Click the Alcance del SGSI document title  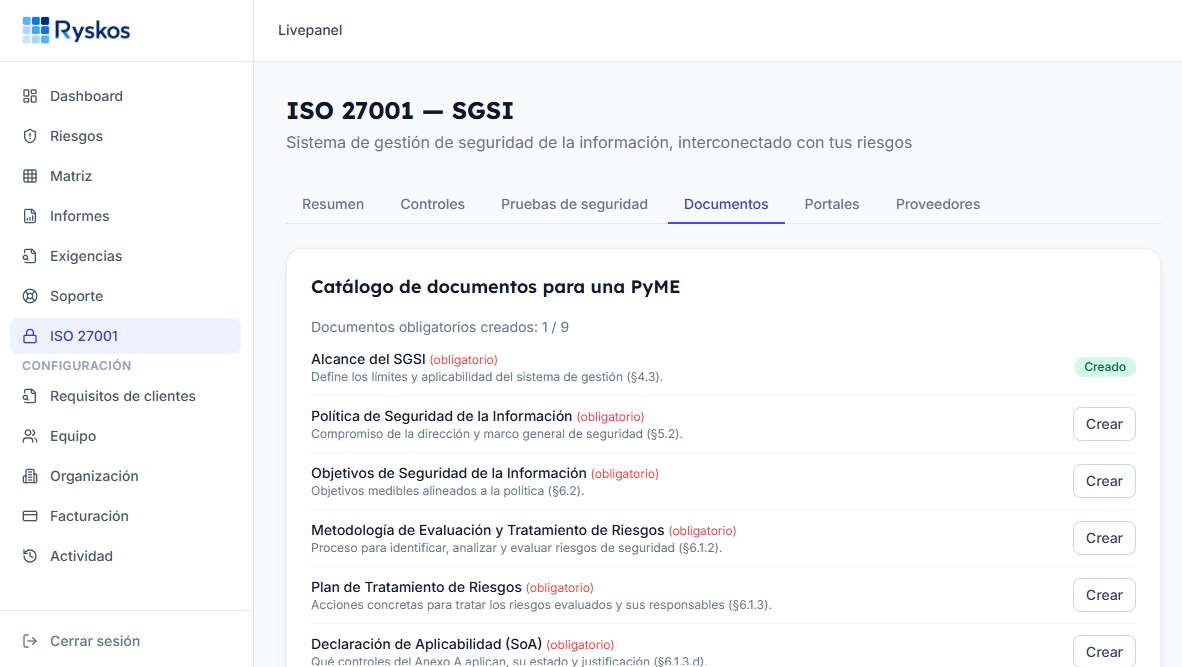[368, 360]
